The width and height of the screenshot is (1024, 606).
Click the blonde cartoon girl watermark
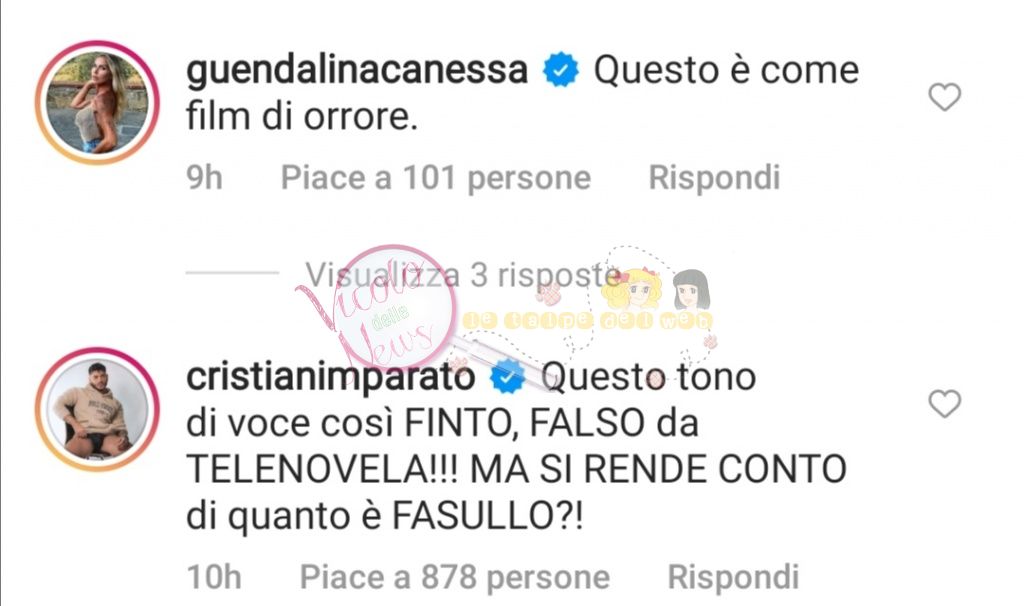[x=632, y=289]
